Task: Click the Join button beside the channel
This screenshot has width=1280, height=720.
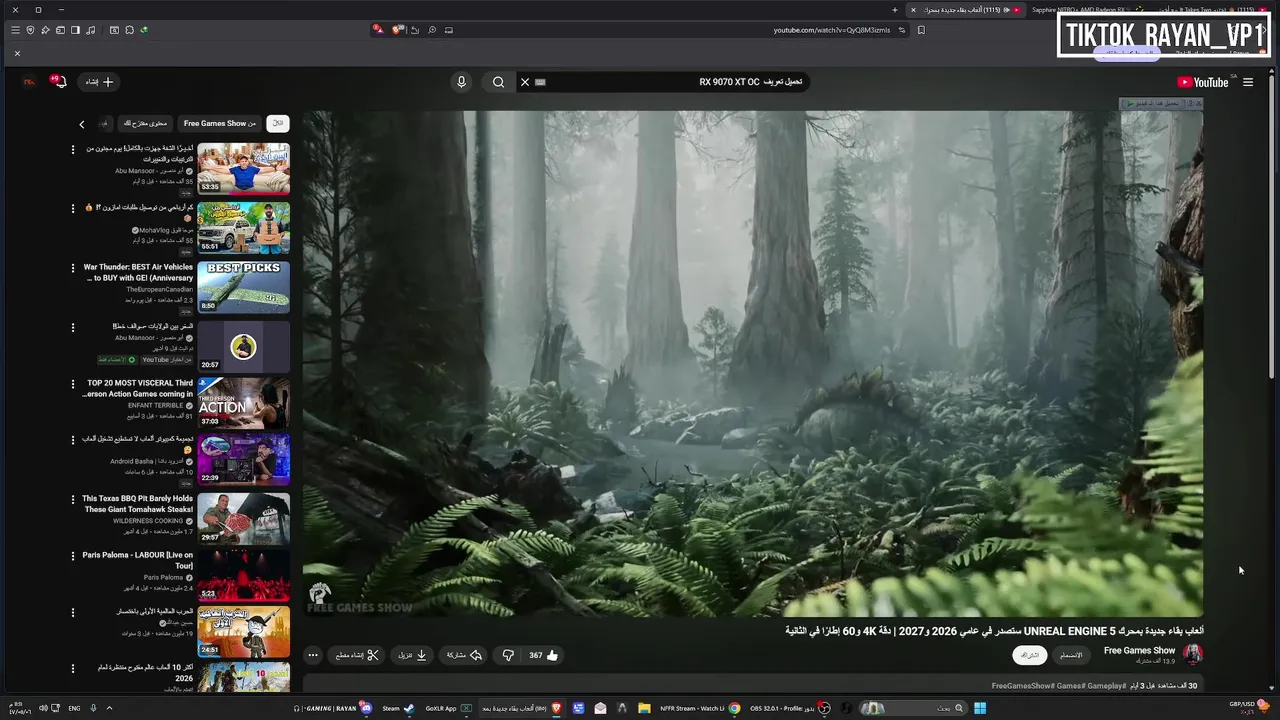Action: 1071,655
